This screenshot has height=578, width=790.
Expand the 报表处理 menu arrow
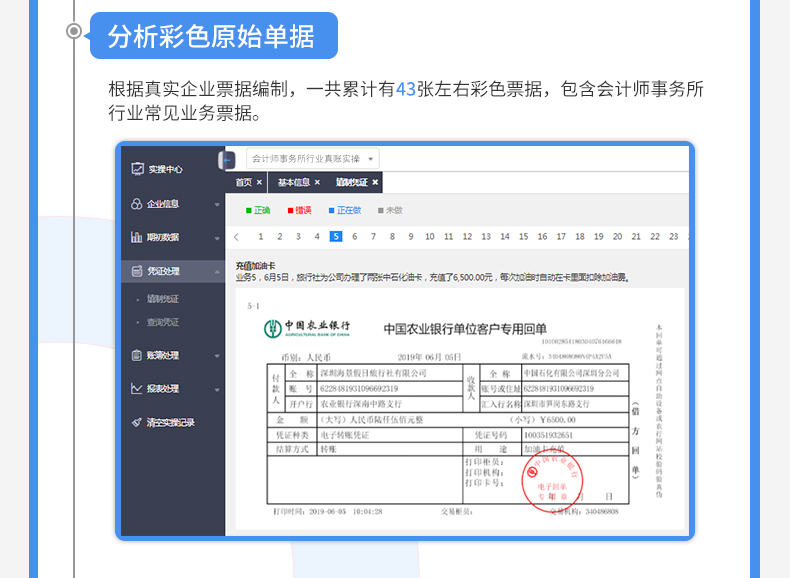217,389
